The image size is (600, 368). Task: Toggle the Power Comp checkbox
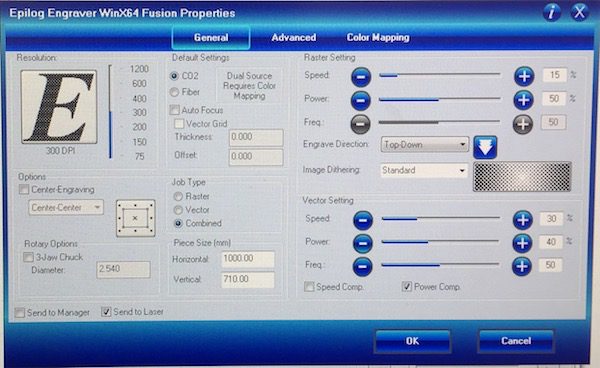[x=407, y=286]
